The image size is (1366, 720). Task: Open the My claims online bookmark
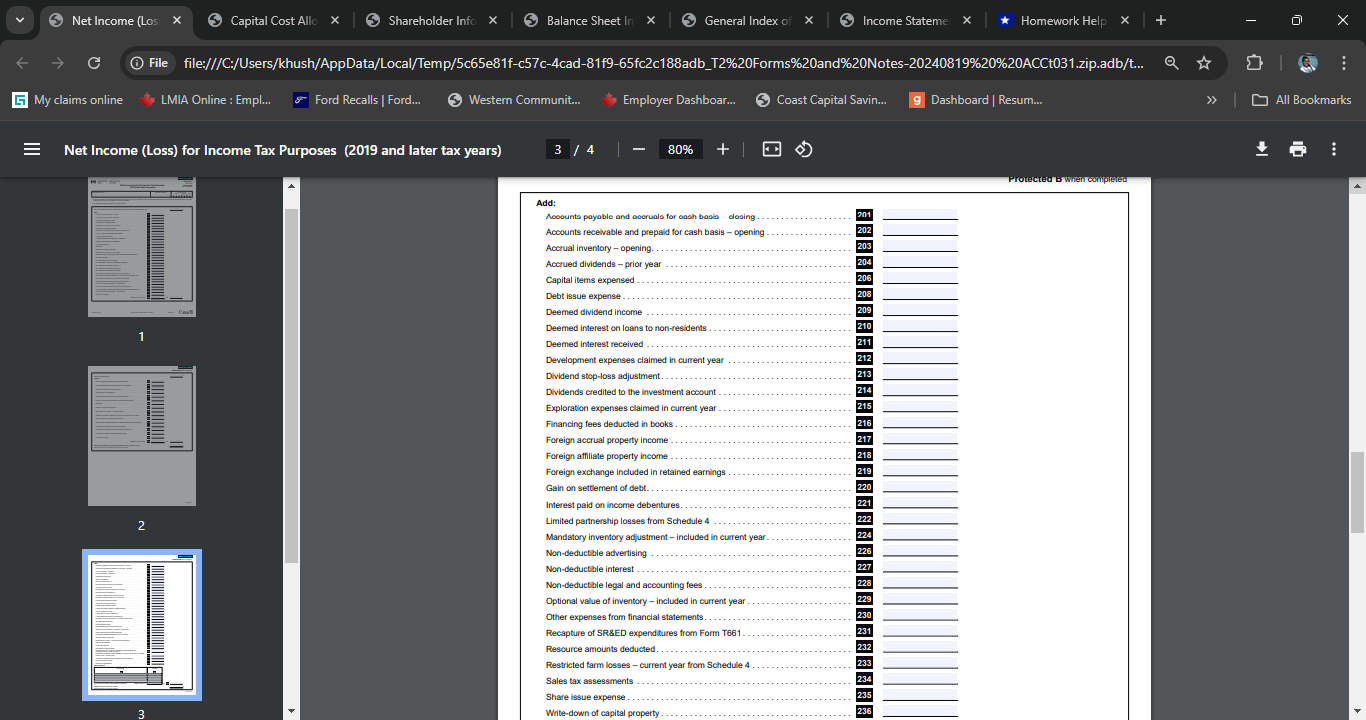pos(68,100)
